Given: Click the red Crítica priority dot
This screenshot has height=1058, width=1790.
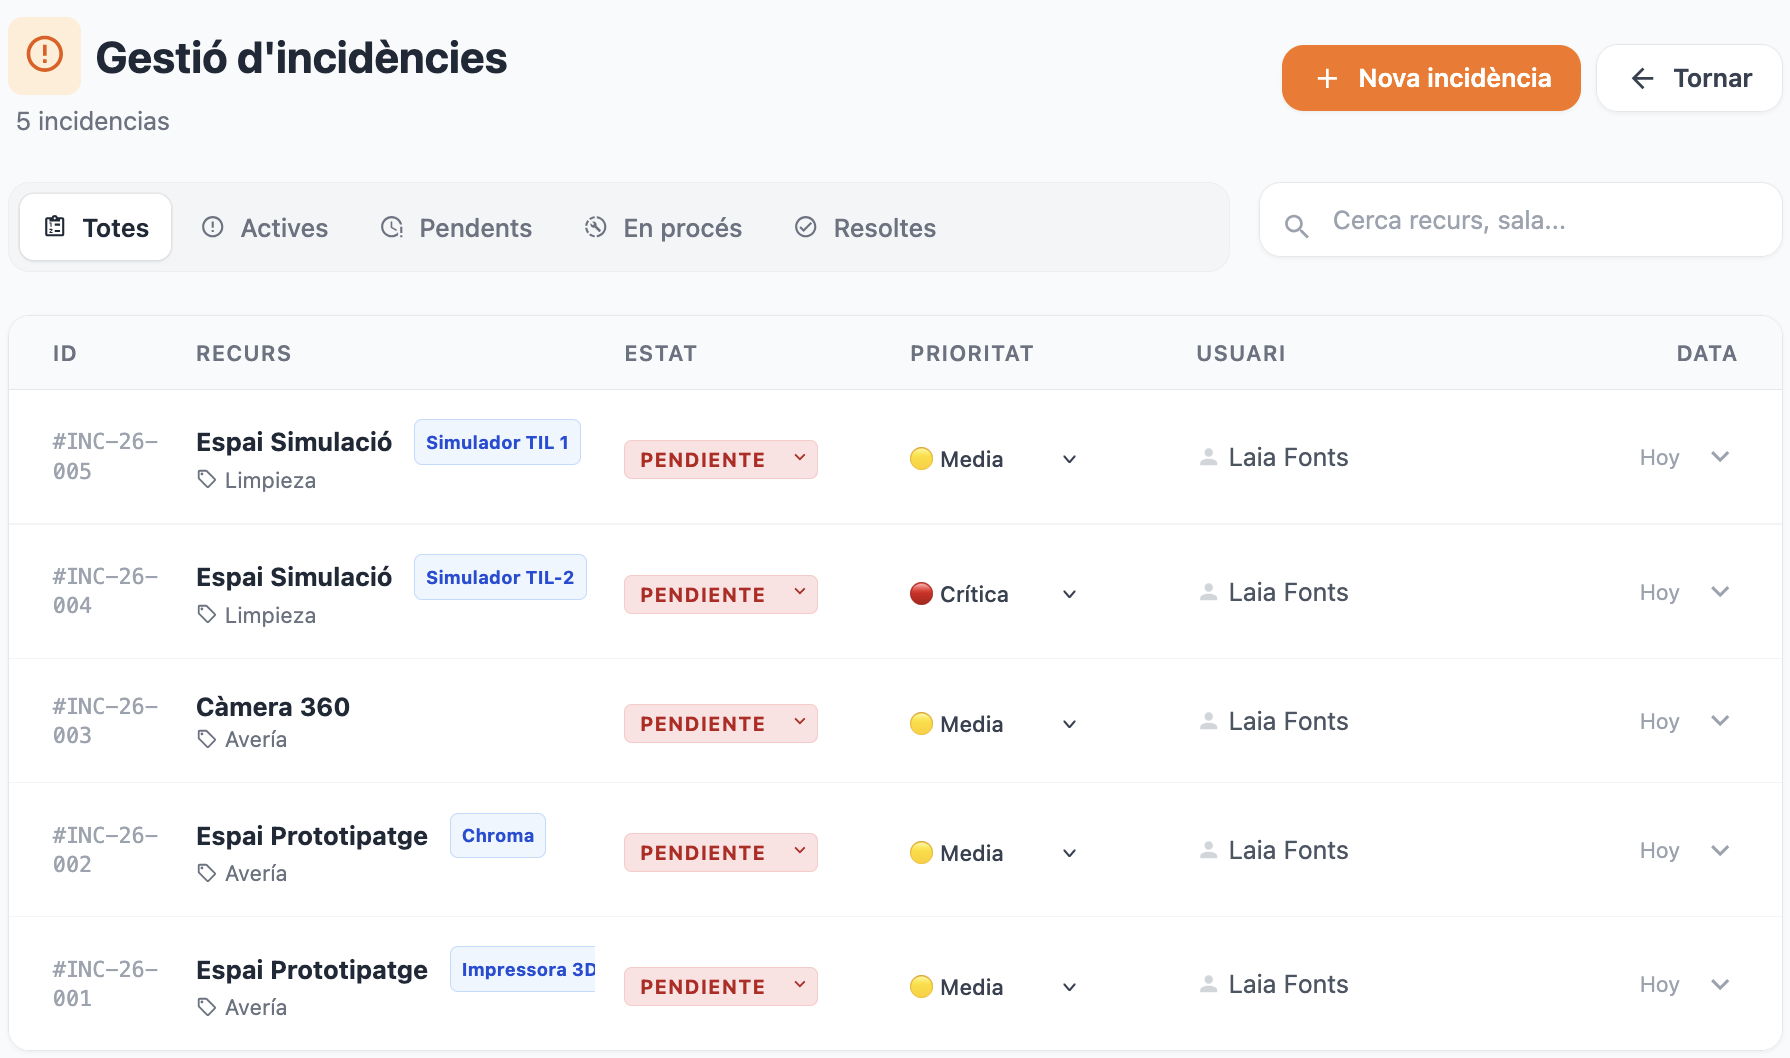Looking at the screenshot, I should [x=921, y=594].
